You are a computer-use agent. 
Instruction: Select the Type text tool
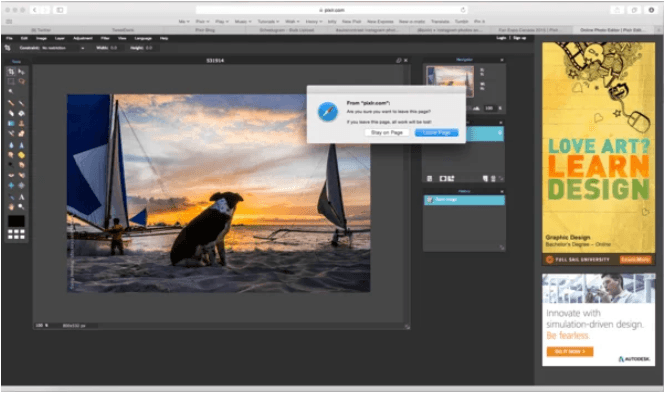21,197
